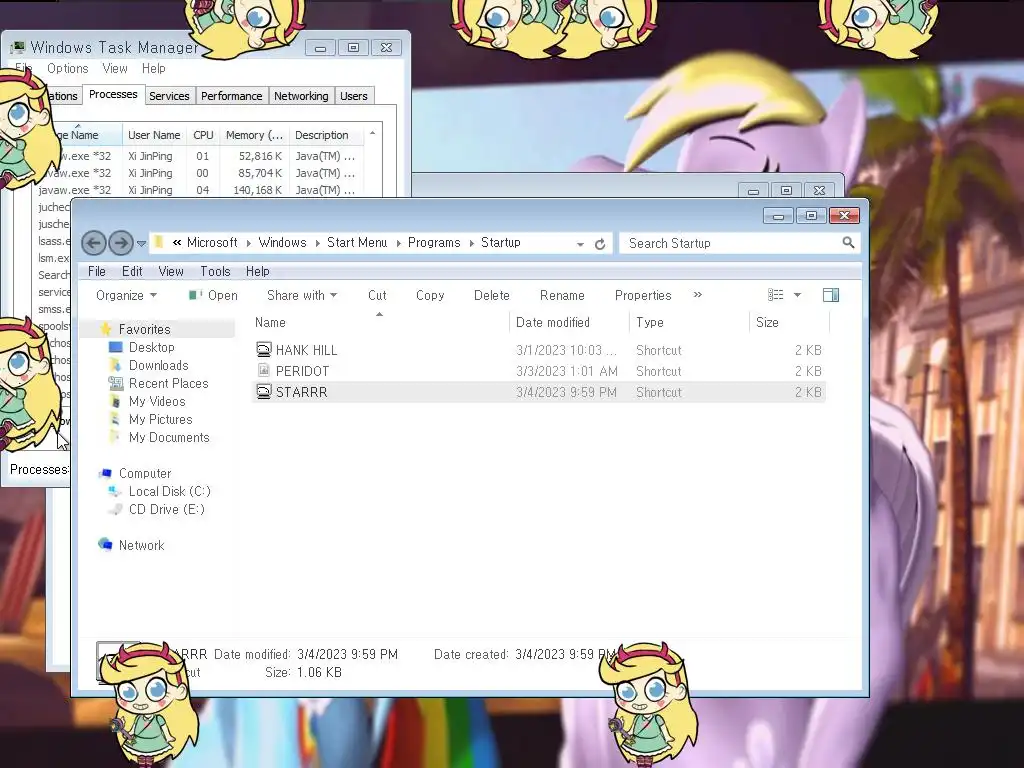
Task: Open the view options dropdown arrow
Action: point(797,295)
